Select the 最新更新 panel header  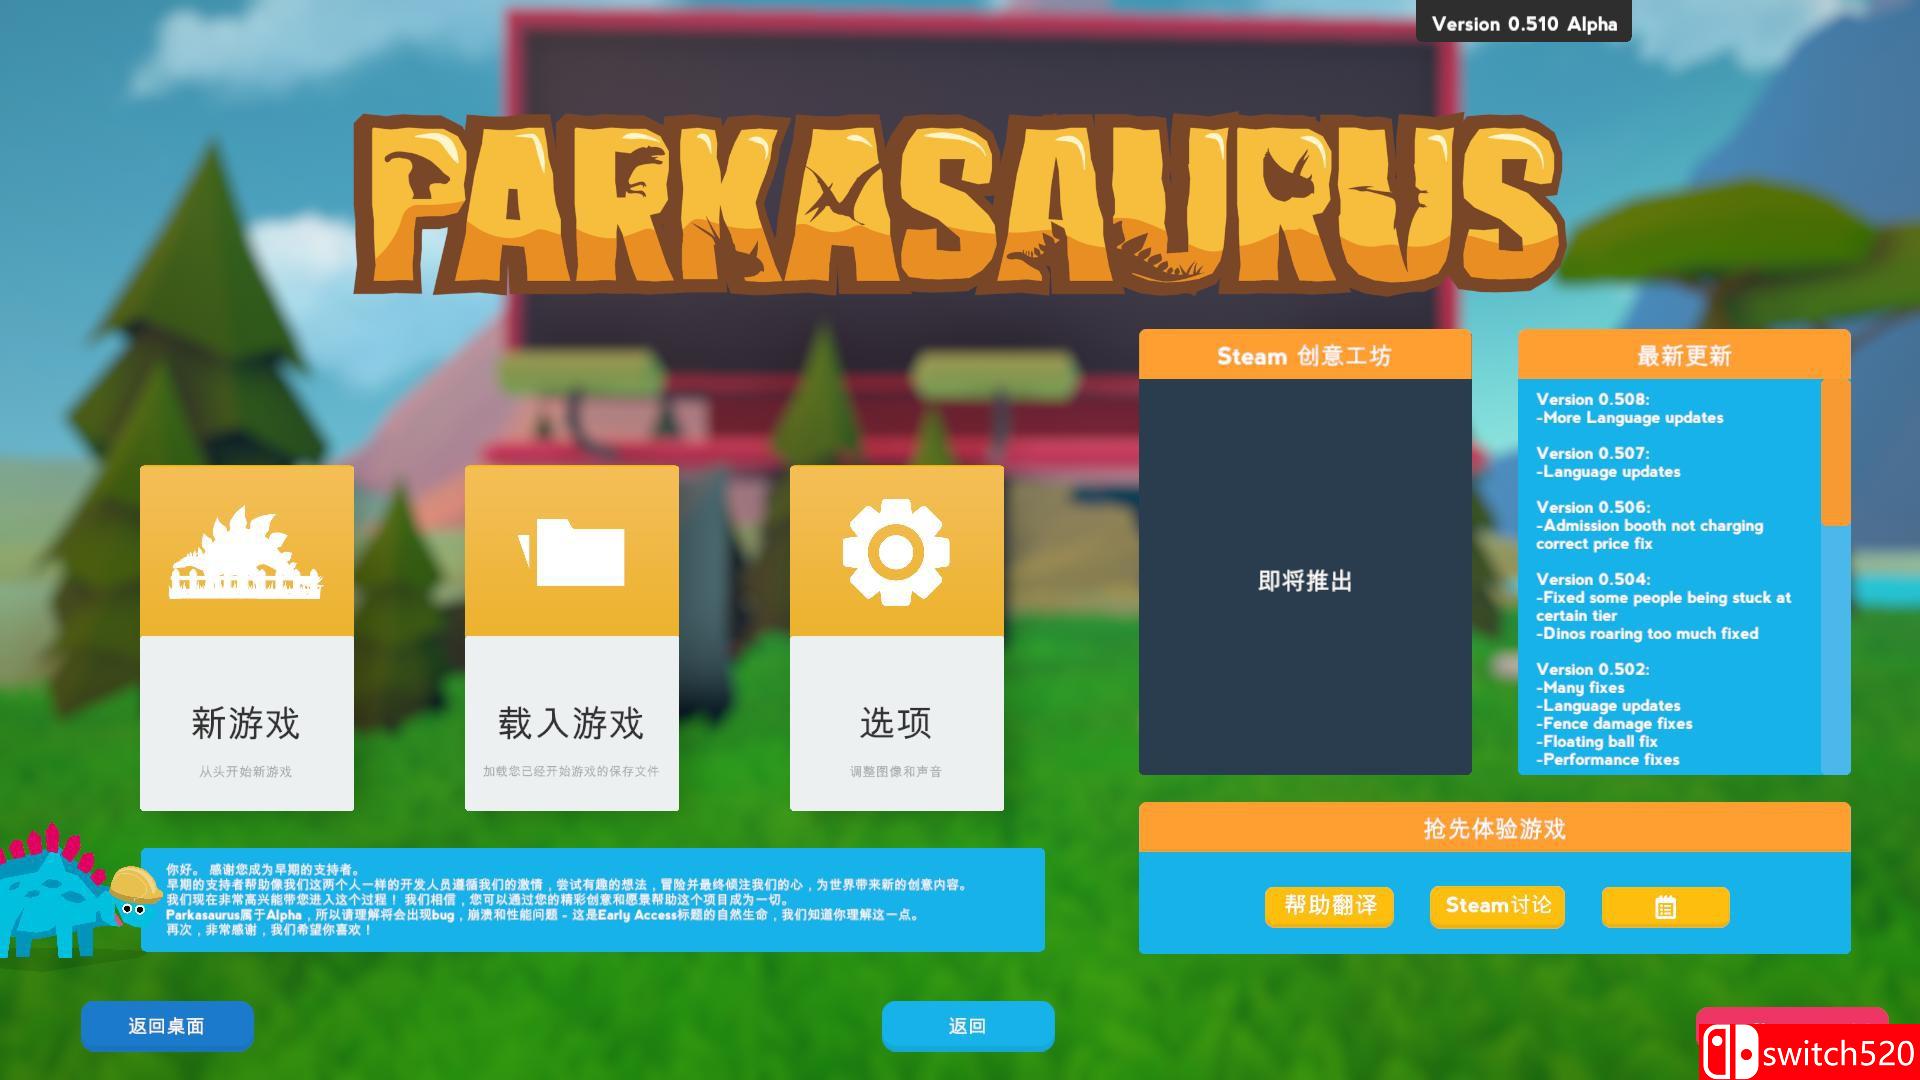1683,355
